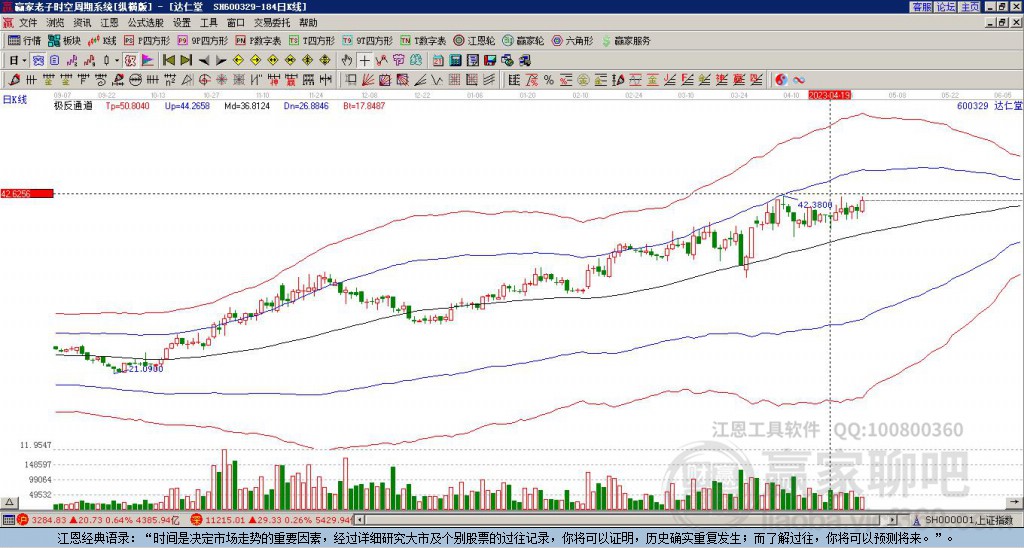Select the triangle ruler tool icon

point(187,80)
